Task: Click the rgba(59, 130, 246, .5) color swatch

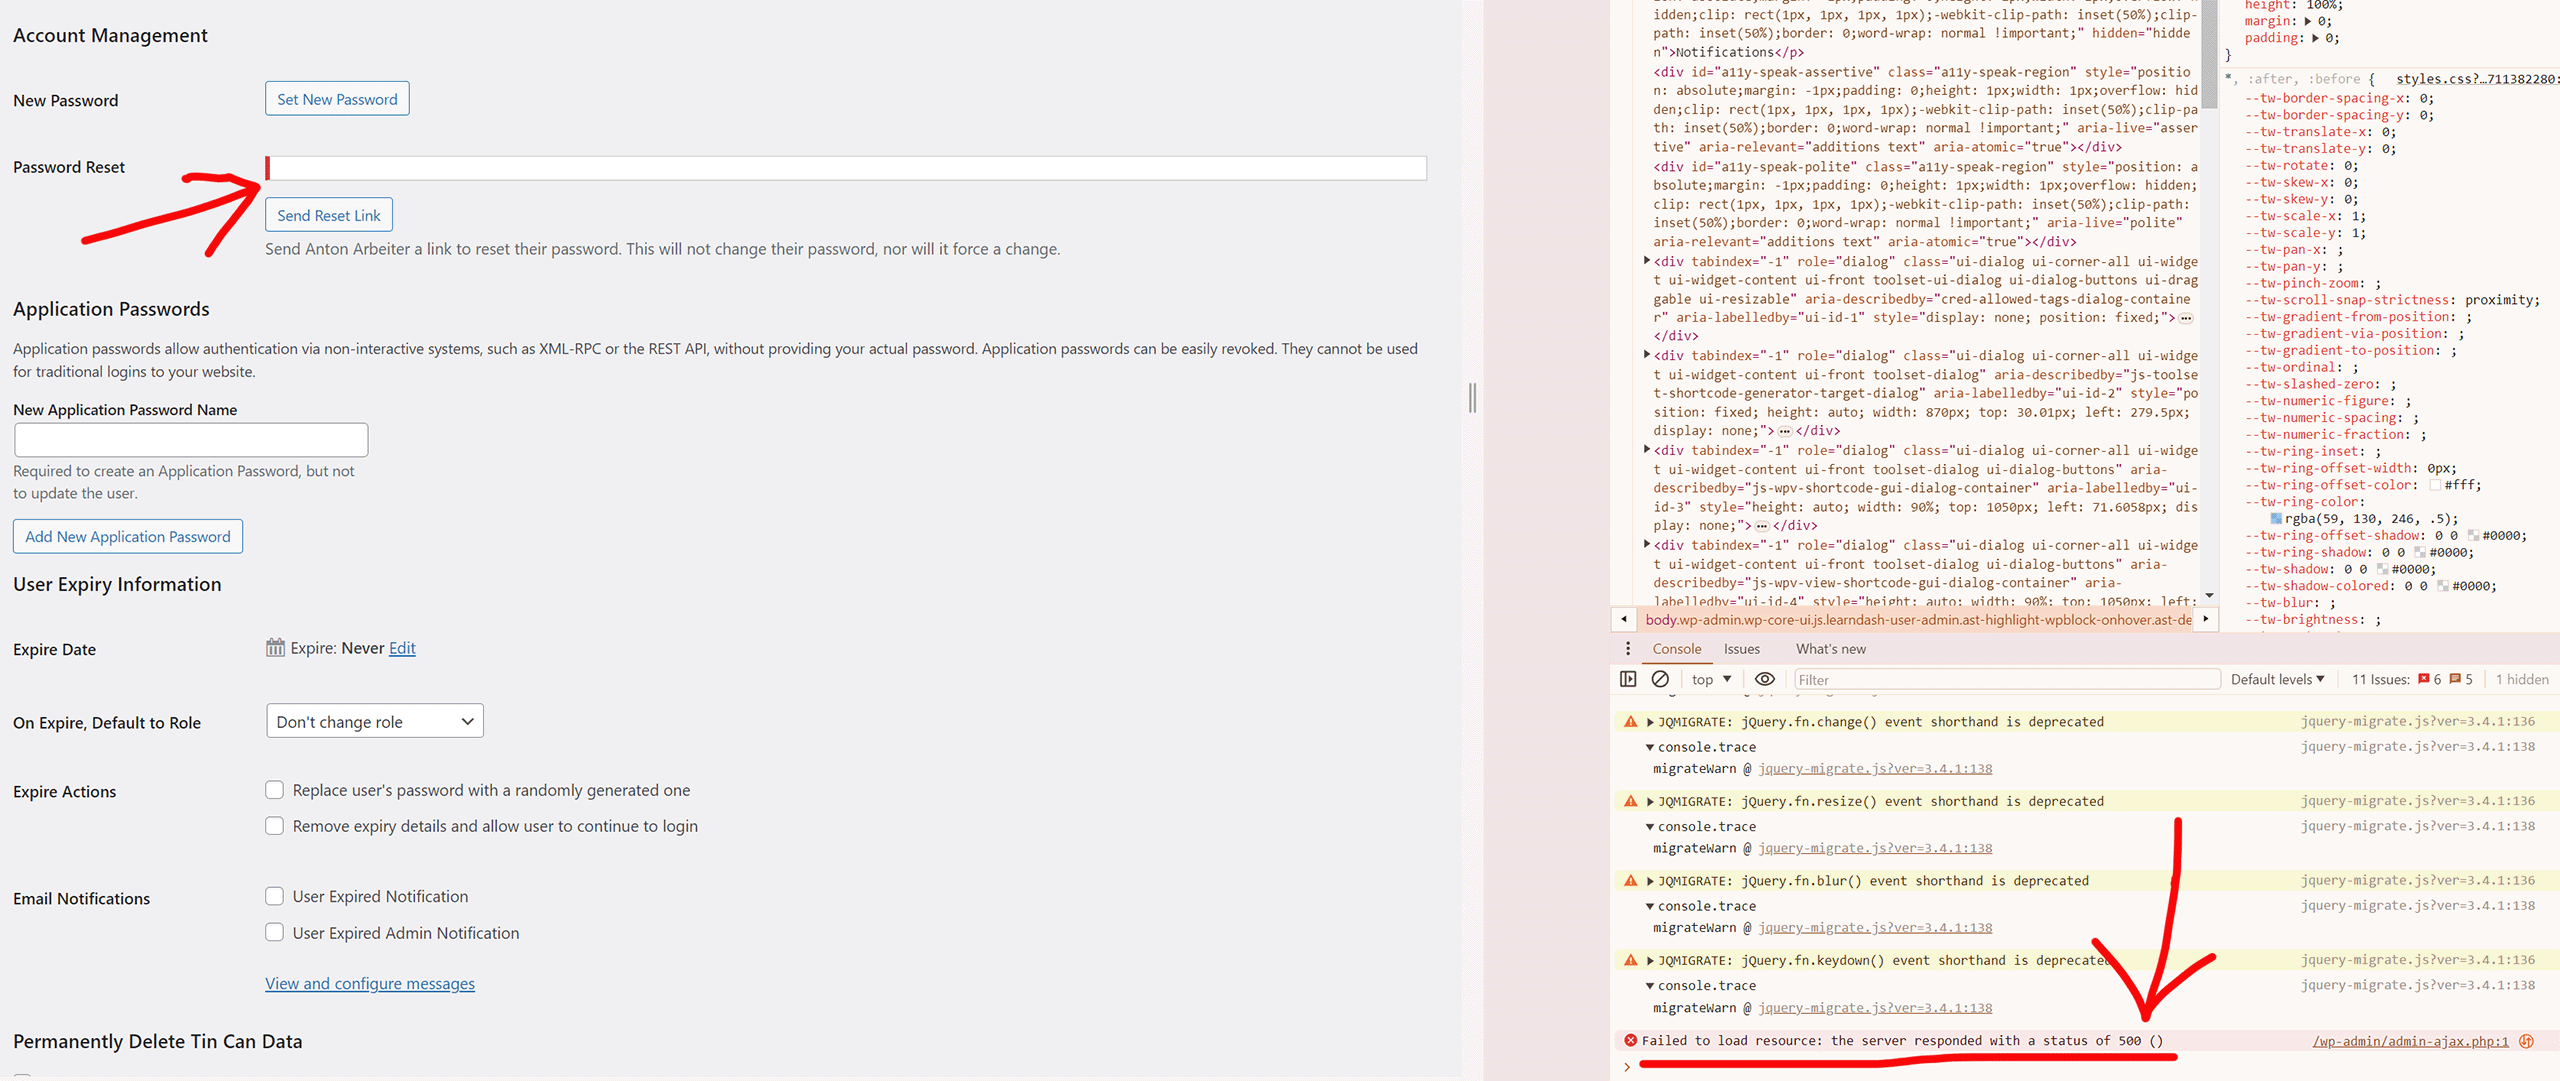Action: [2276, 519]
